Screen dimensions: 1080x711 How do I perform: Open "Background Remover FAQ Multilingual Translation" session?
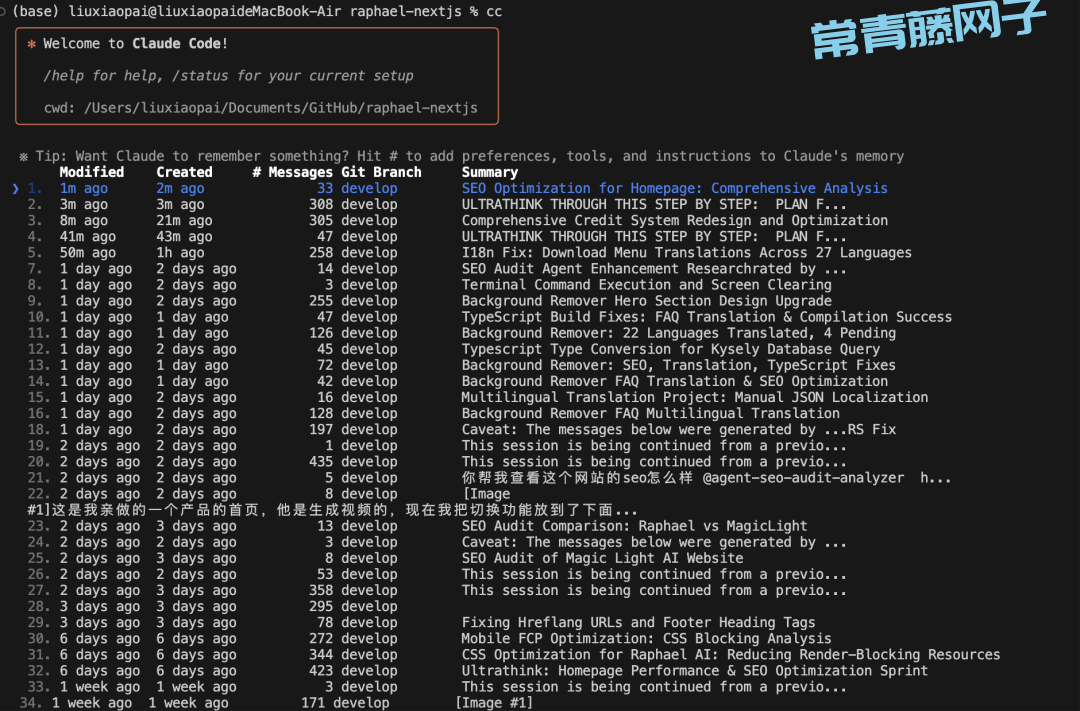(x=433, y=413)
